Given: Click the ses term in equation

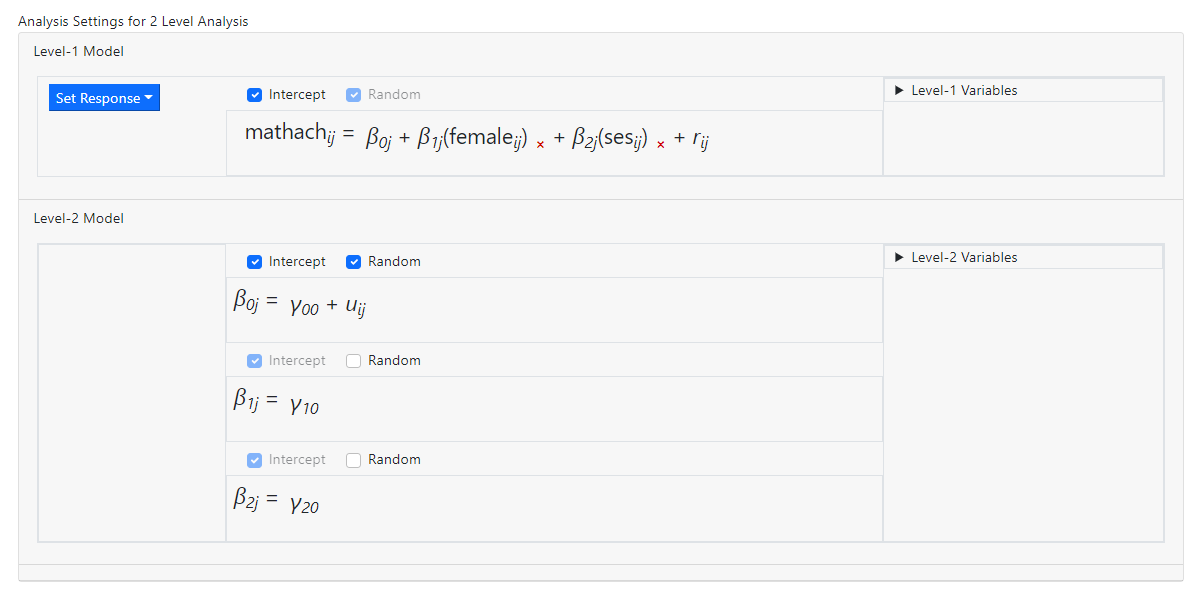Looking at the screenshot, I should 618,138.
